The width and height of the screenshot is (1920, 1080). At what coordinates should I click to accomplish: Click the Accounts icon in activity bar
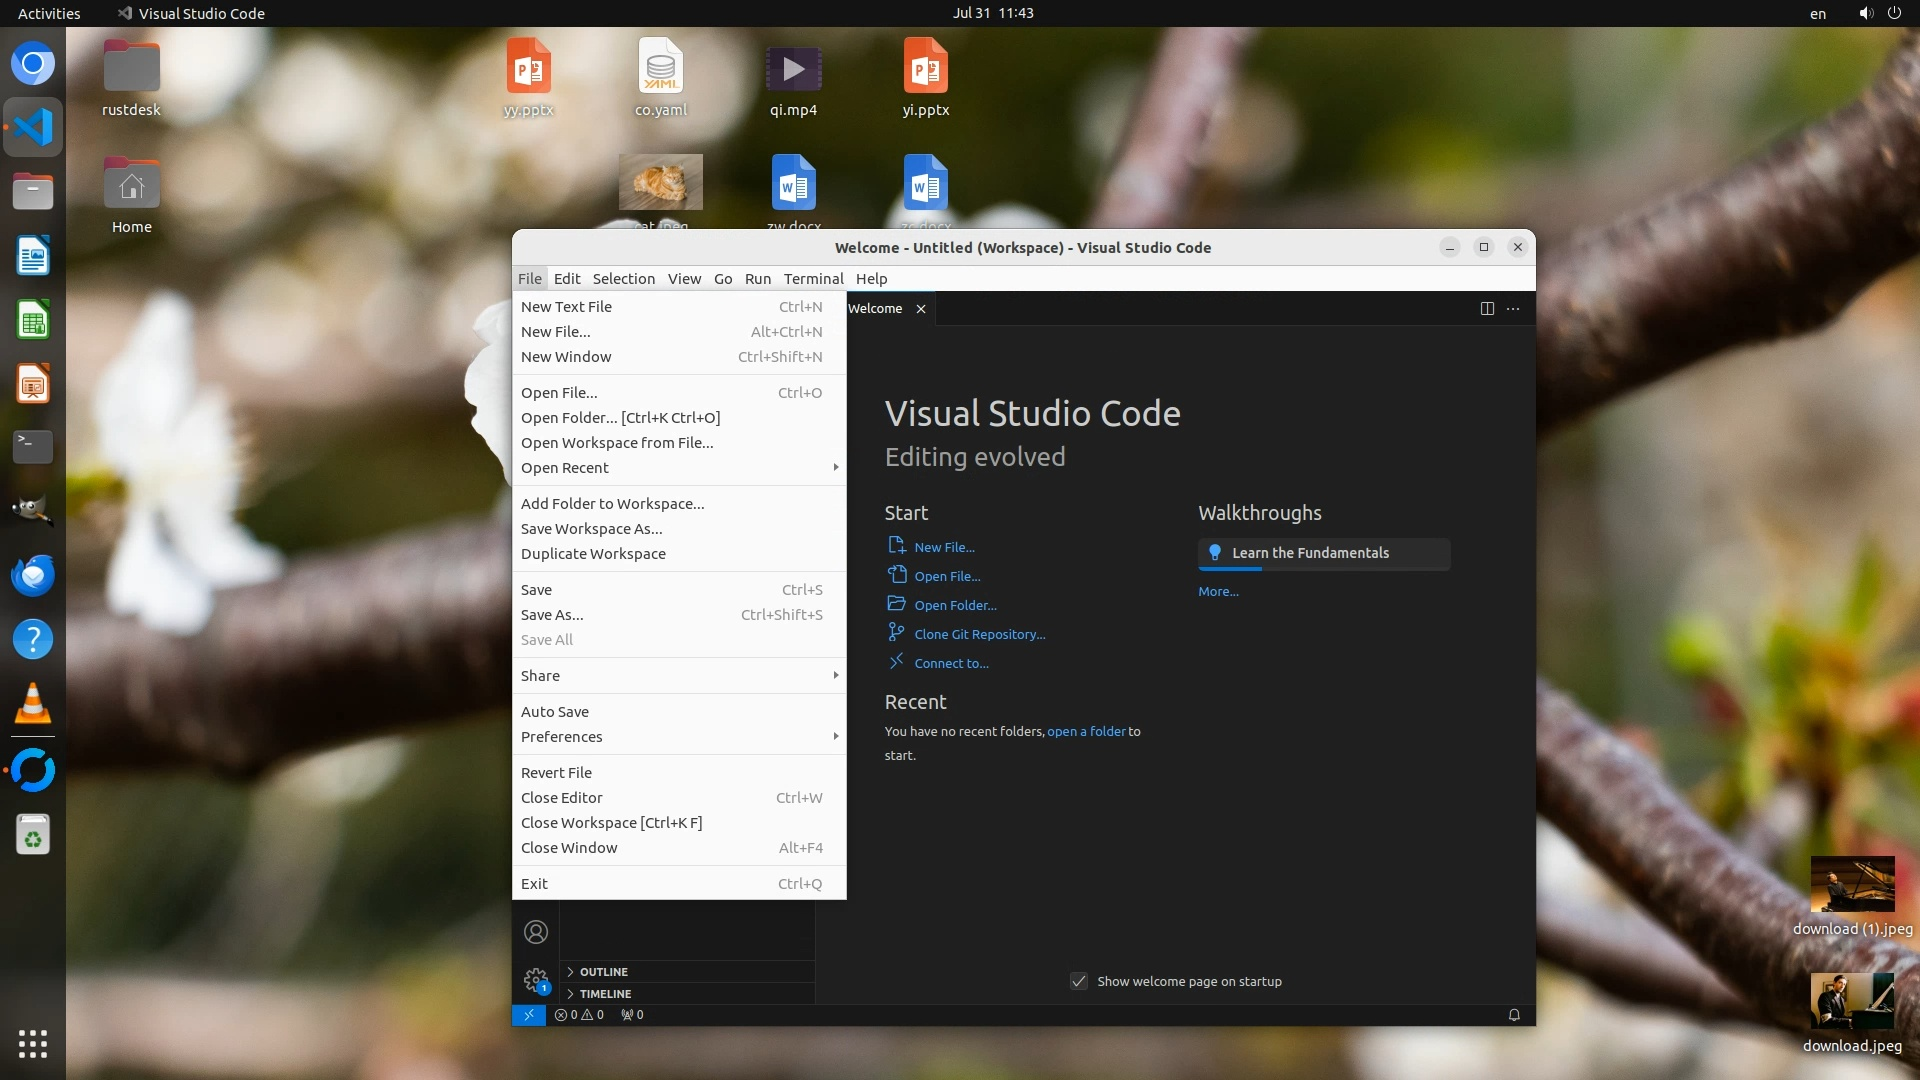tap(536, 932)
